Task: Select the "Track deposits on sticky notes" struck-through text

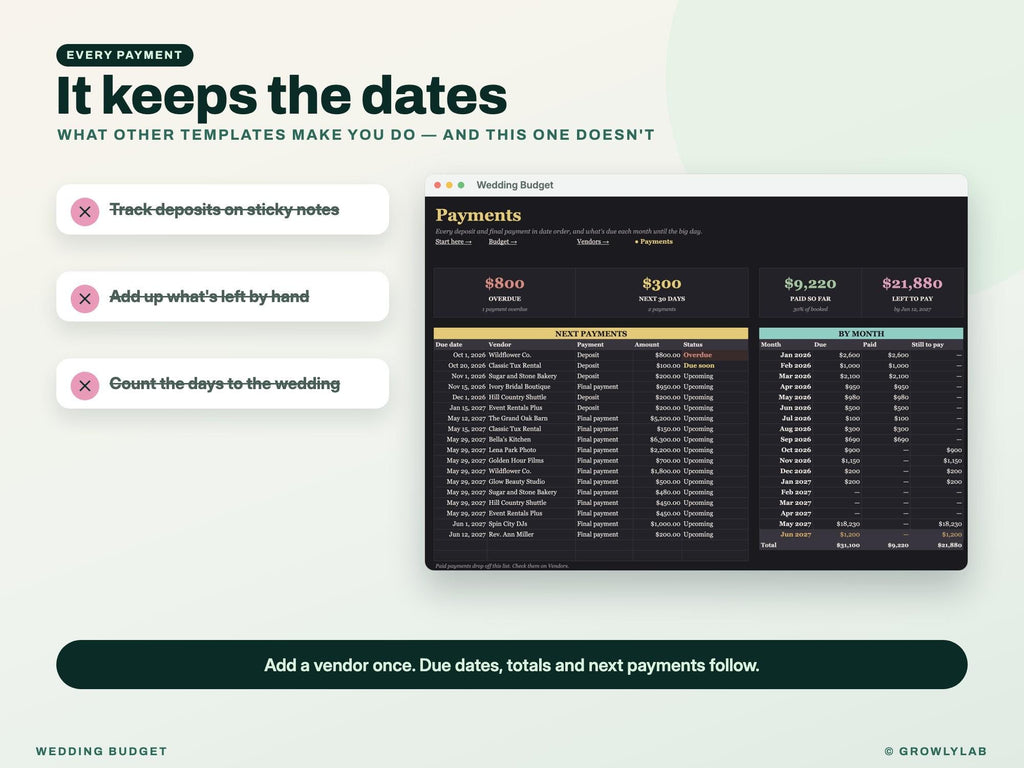Action: point(224,210)
